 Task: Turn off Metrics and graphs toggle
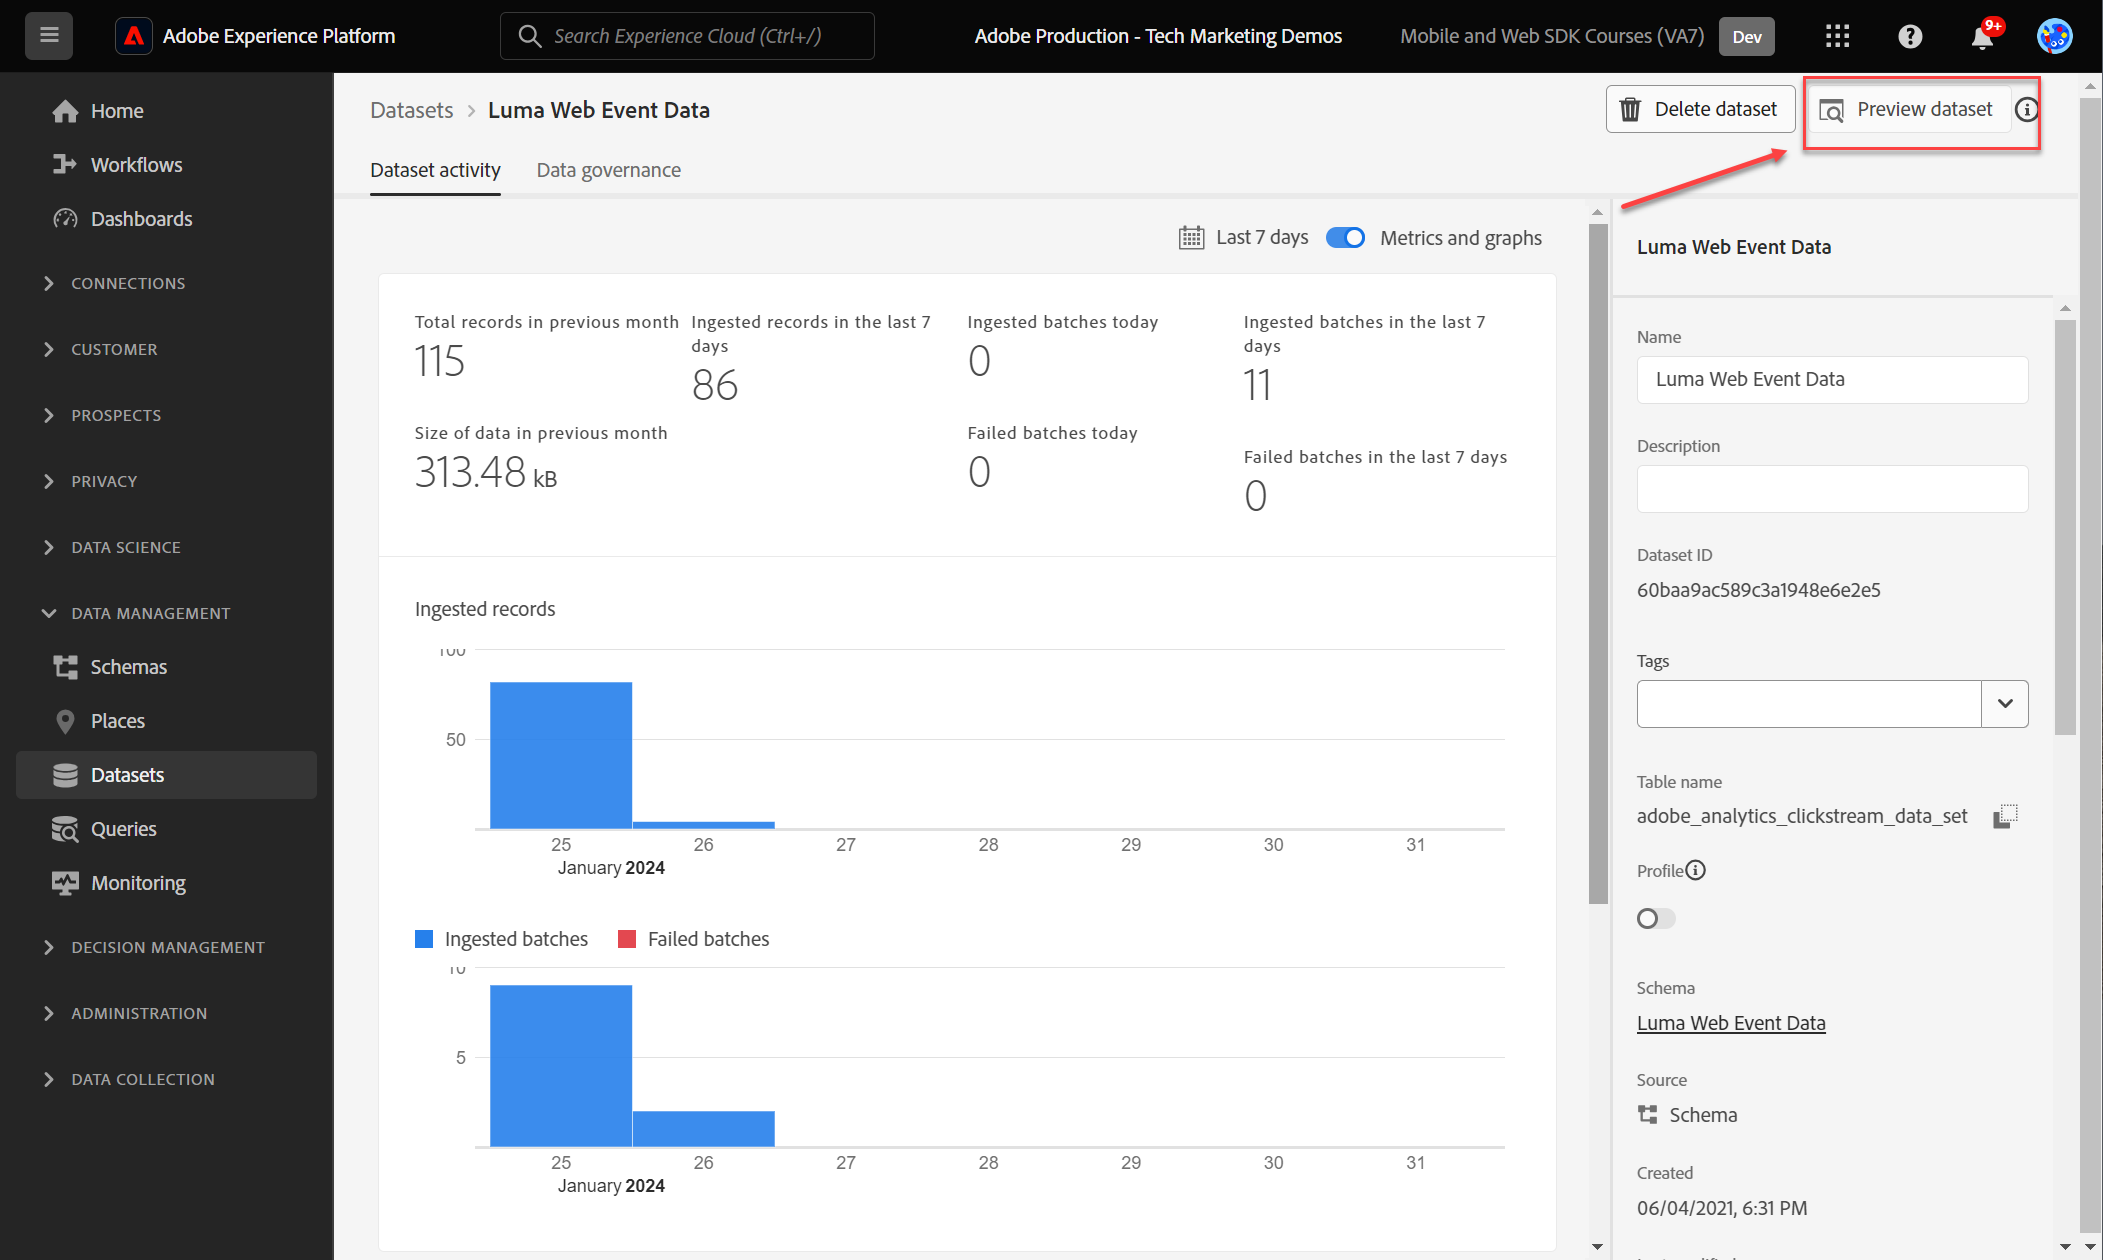pos(1345,238)
